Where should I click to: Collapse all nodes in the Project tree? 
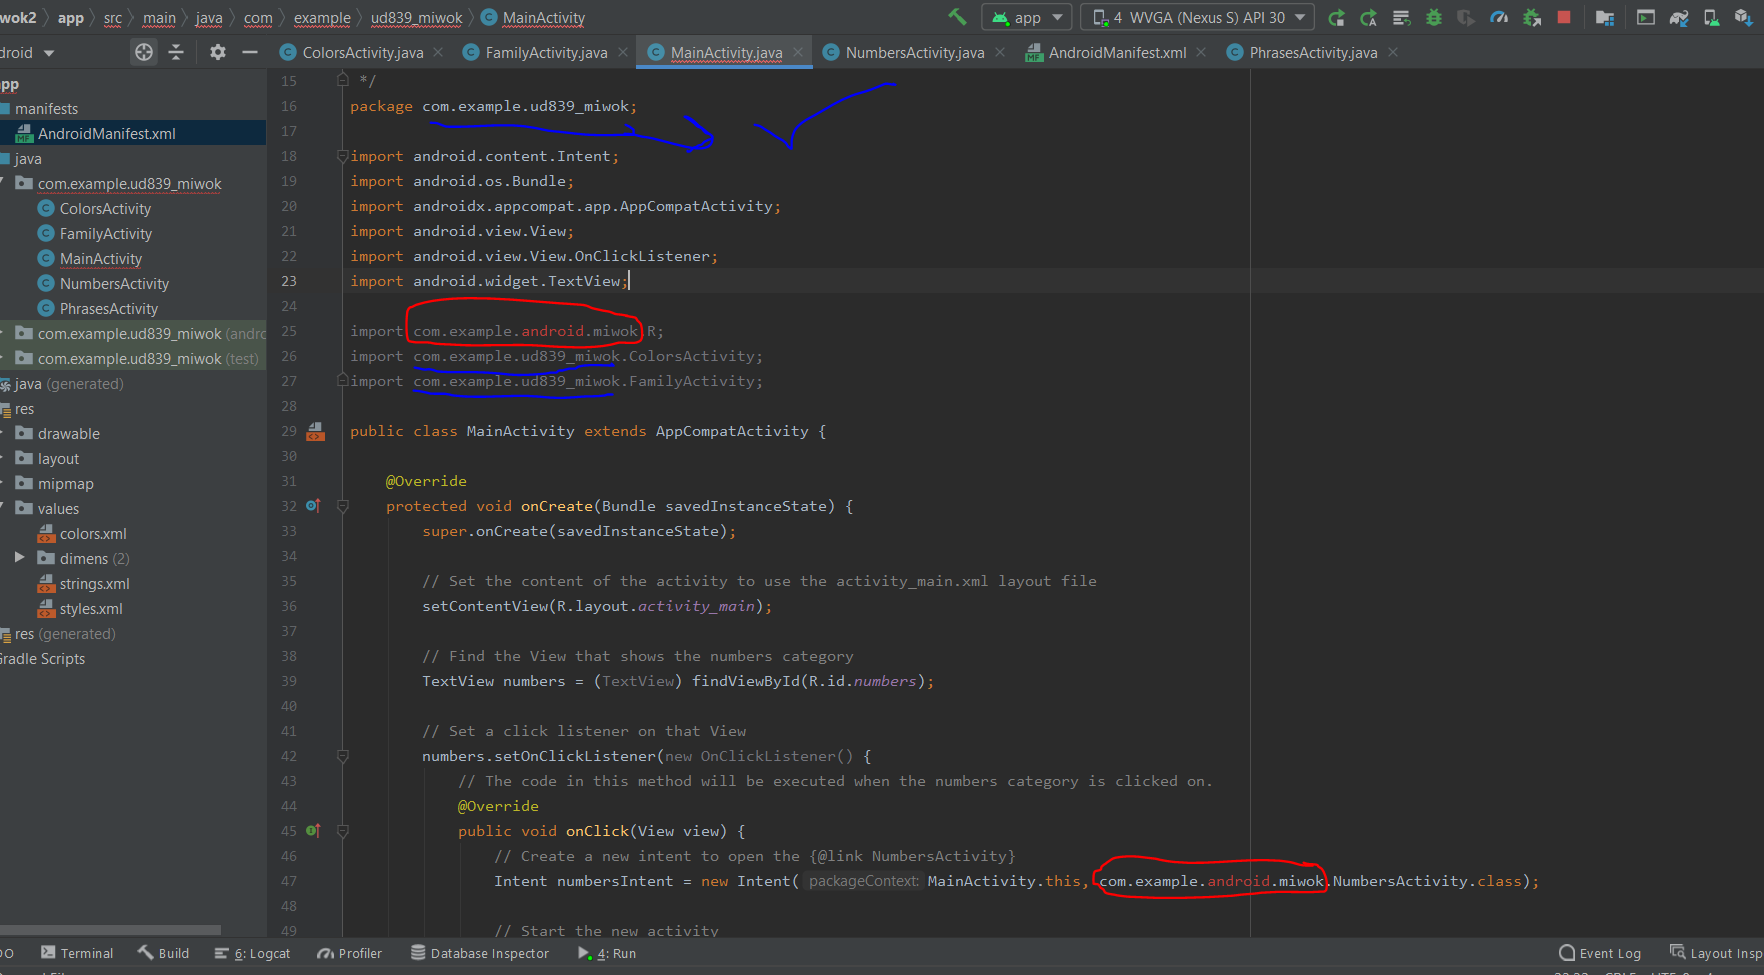point(176,52)
